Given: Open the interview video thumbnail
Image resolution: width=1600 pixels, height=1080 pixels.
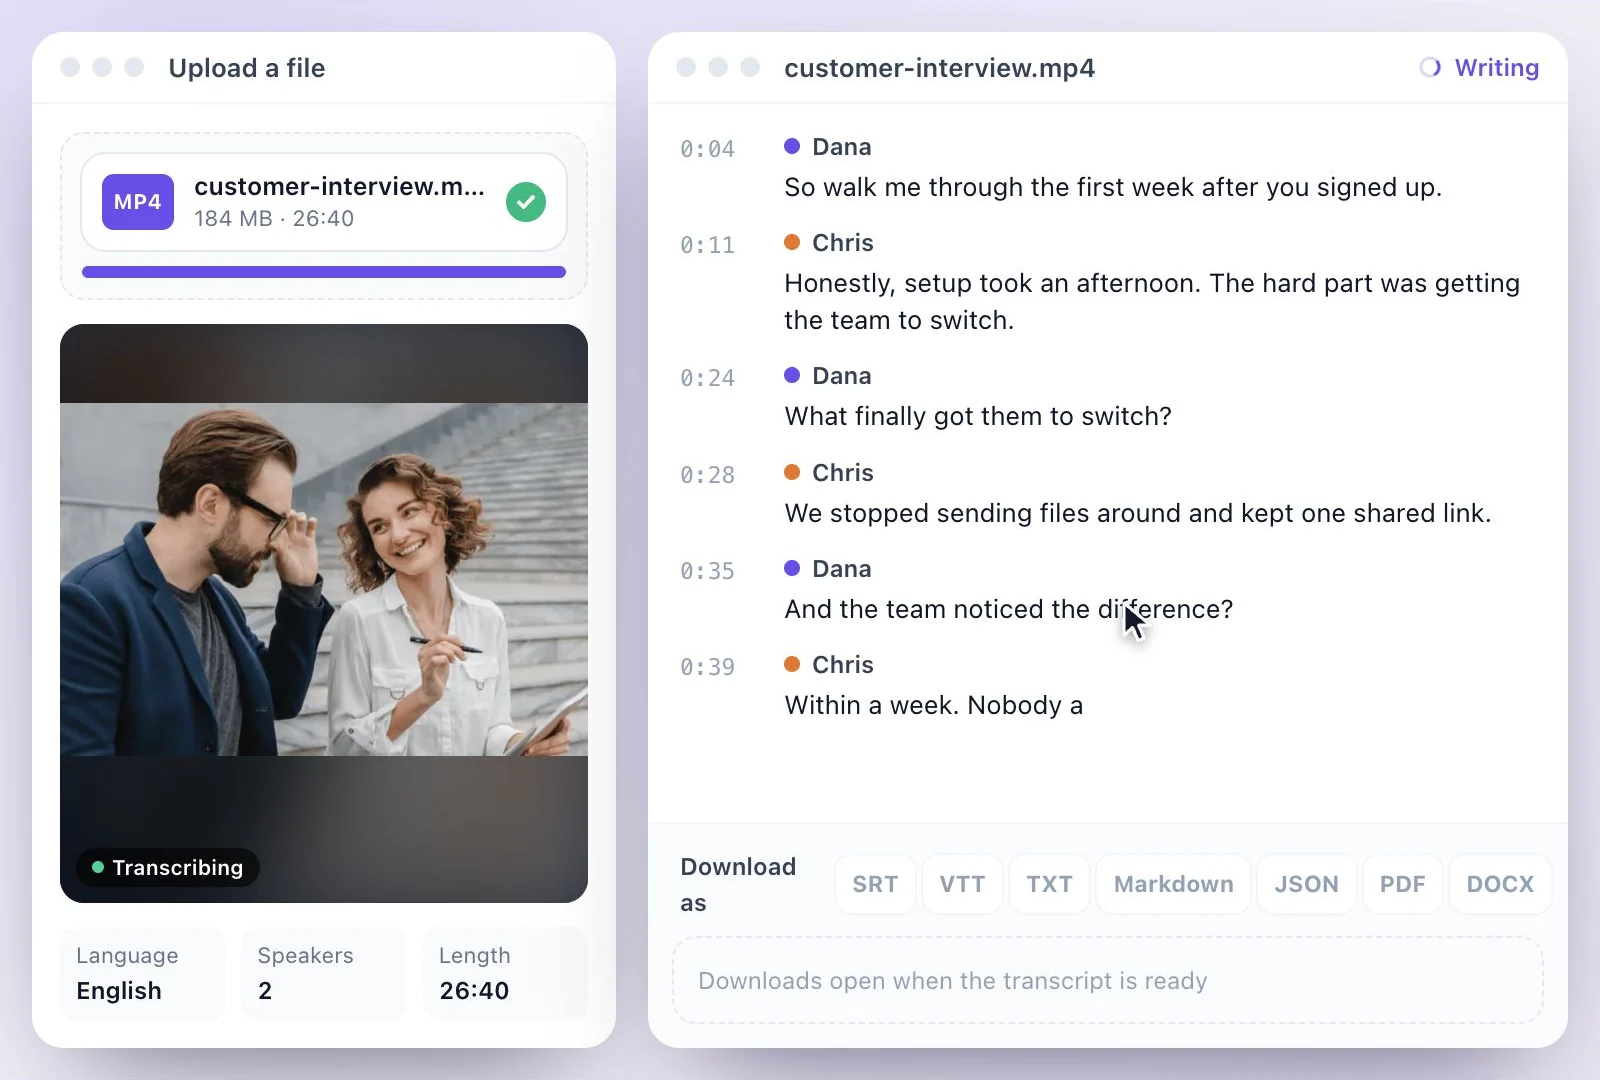Looking at the screenshot, I should (324, 613).
